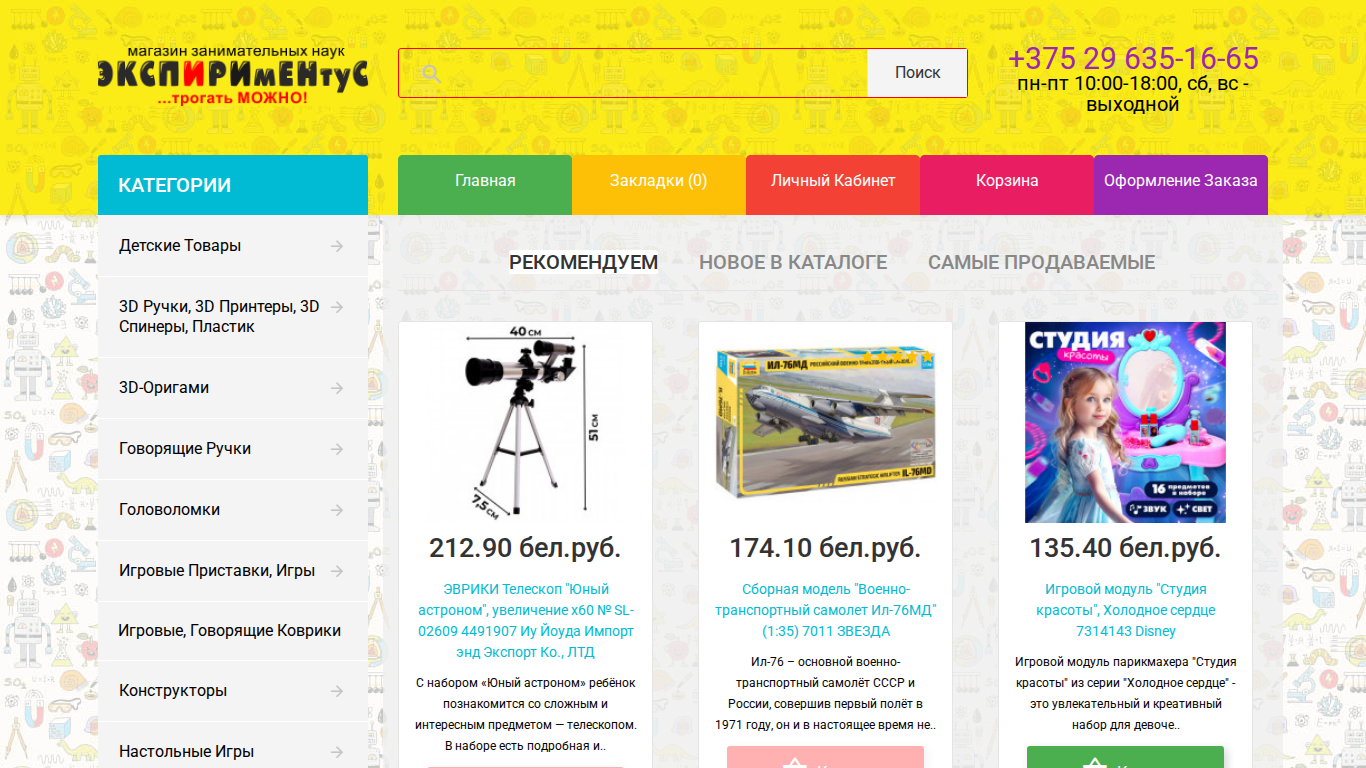1366x768 pixels.
Task: Click the Поиск search button
Action: (917, 73)
